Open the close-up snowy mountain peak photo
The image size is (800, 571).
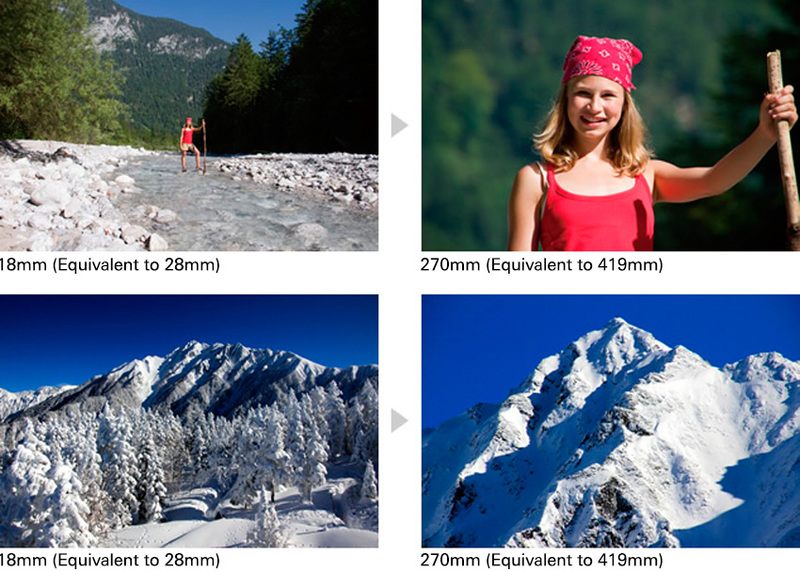pyautogui.click(x=611, y=421)
